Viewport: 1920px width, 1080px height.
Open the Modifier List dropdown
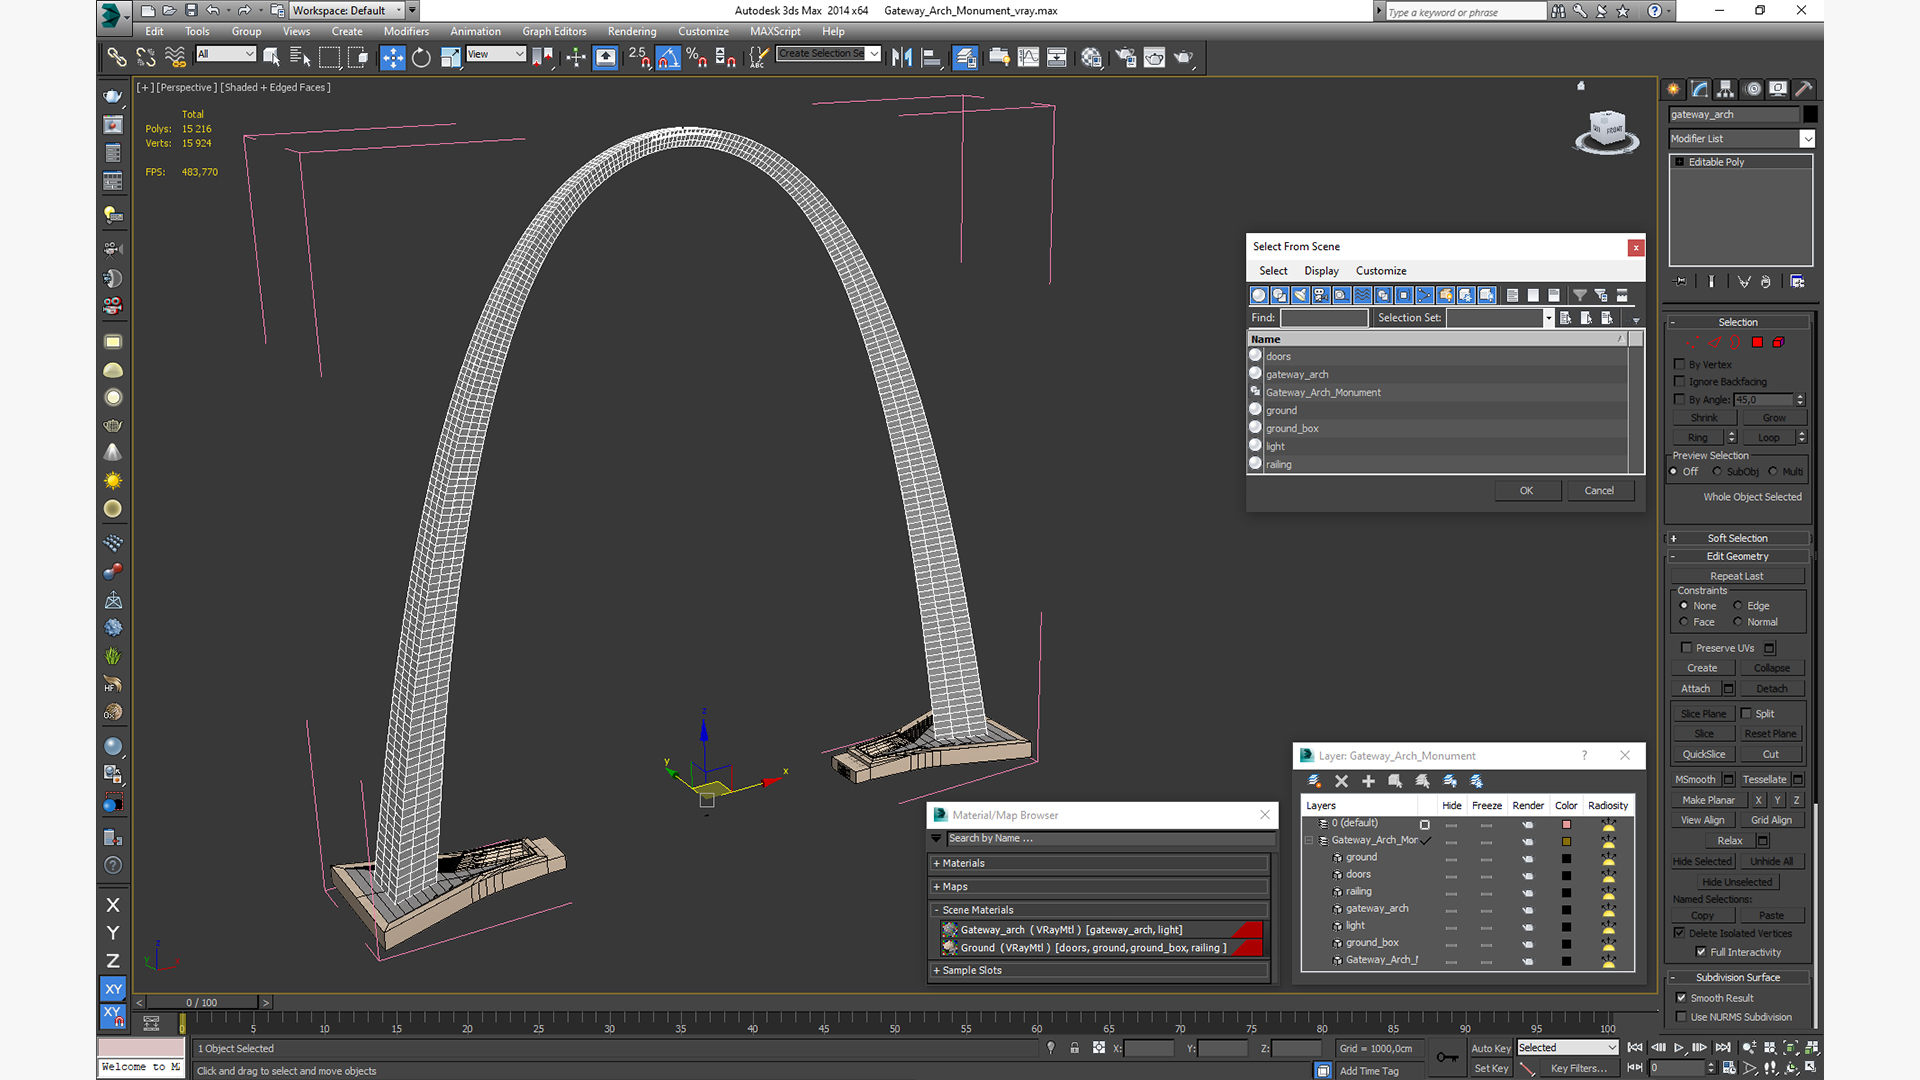point(1807,139)
